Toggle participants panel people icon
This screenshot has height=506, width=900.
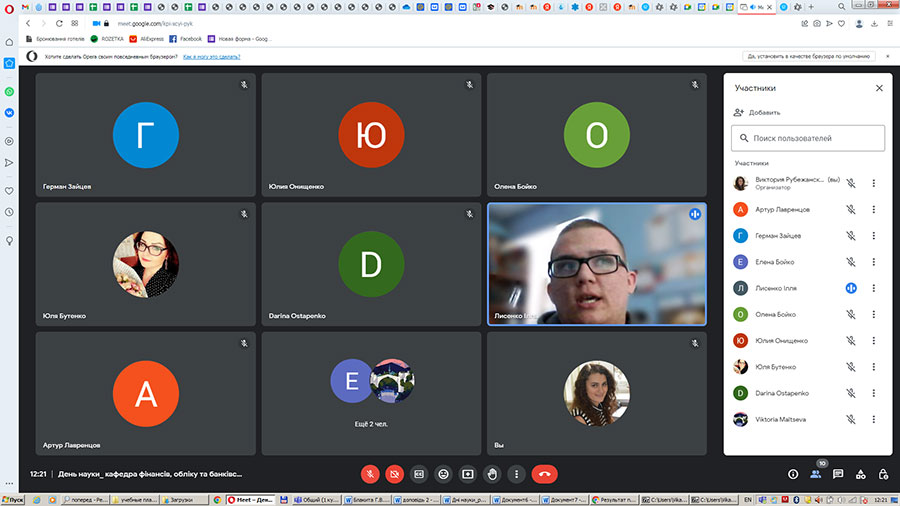click(815, 474)
